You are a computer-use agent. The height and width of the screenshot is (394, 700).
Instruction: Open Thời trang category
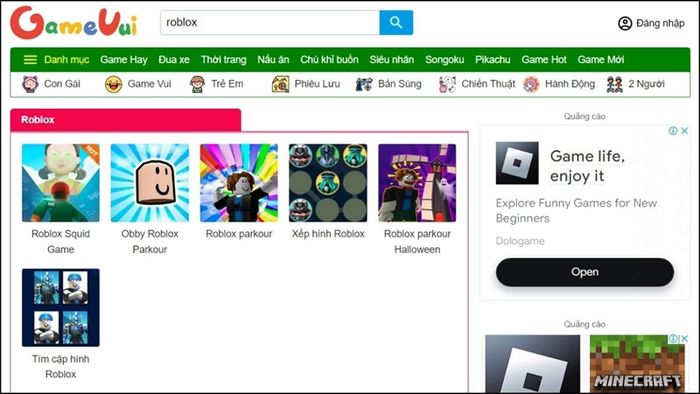click(223, 60)
